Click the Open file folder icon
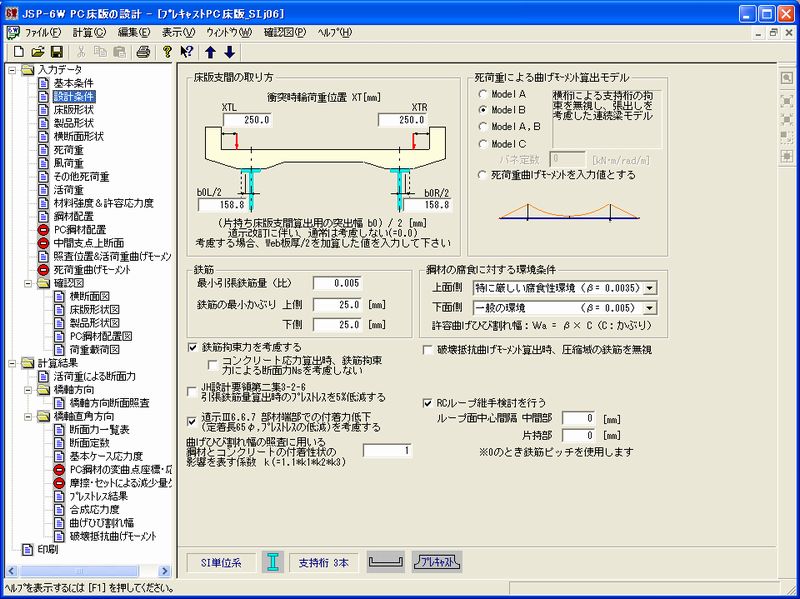Image resolution: width=800 pixels, height=599 pixels. [x=38, y=52]
